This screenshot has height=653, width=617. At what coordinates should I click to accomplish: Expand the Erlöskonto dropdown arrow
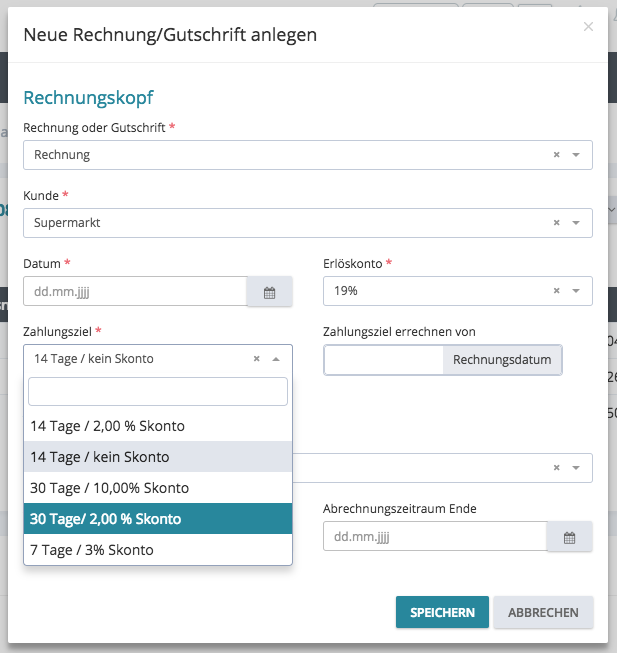coord(576,291)
